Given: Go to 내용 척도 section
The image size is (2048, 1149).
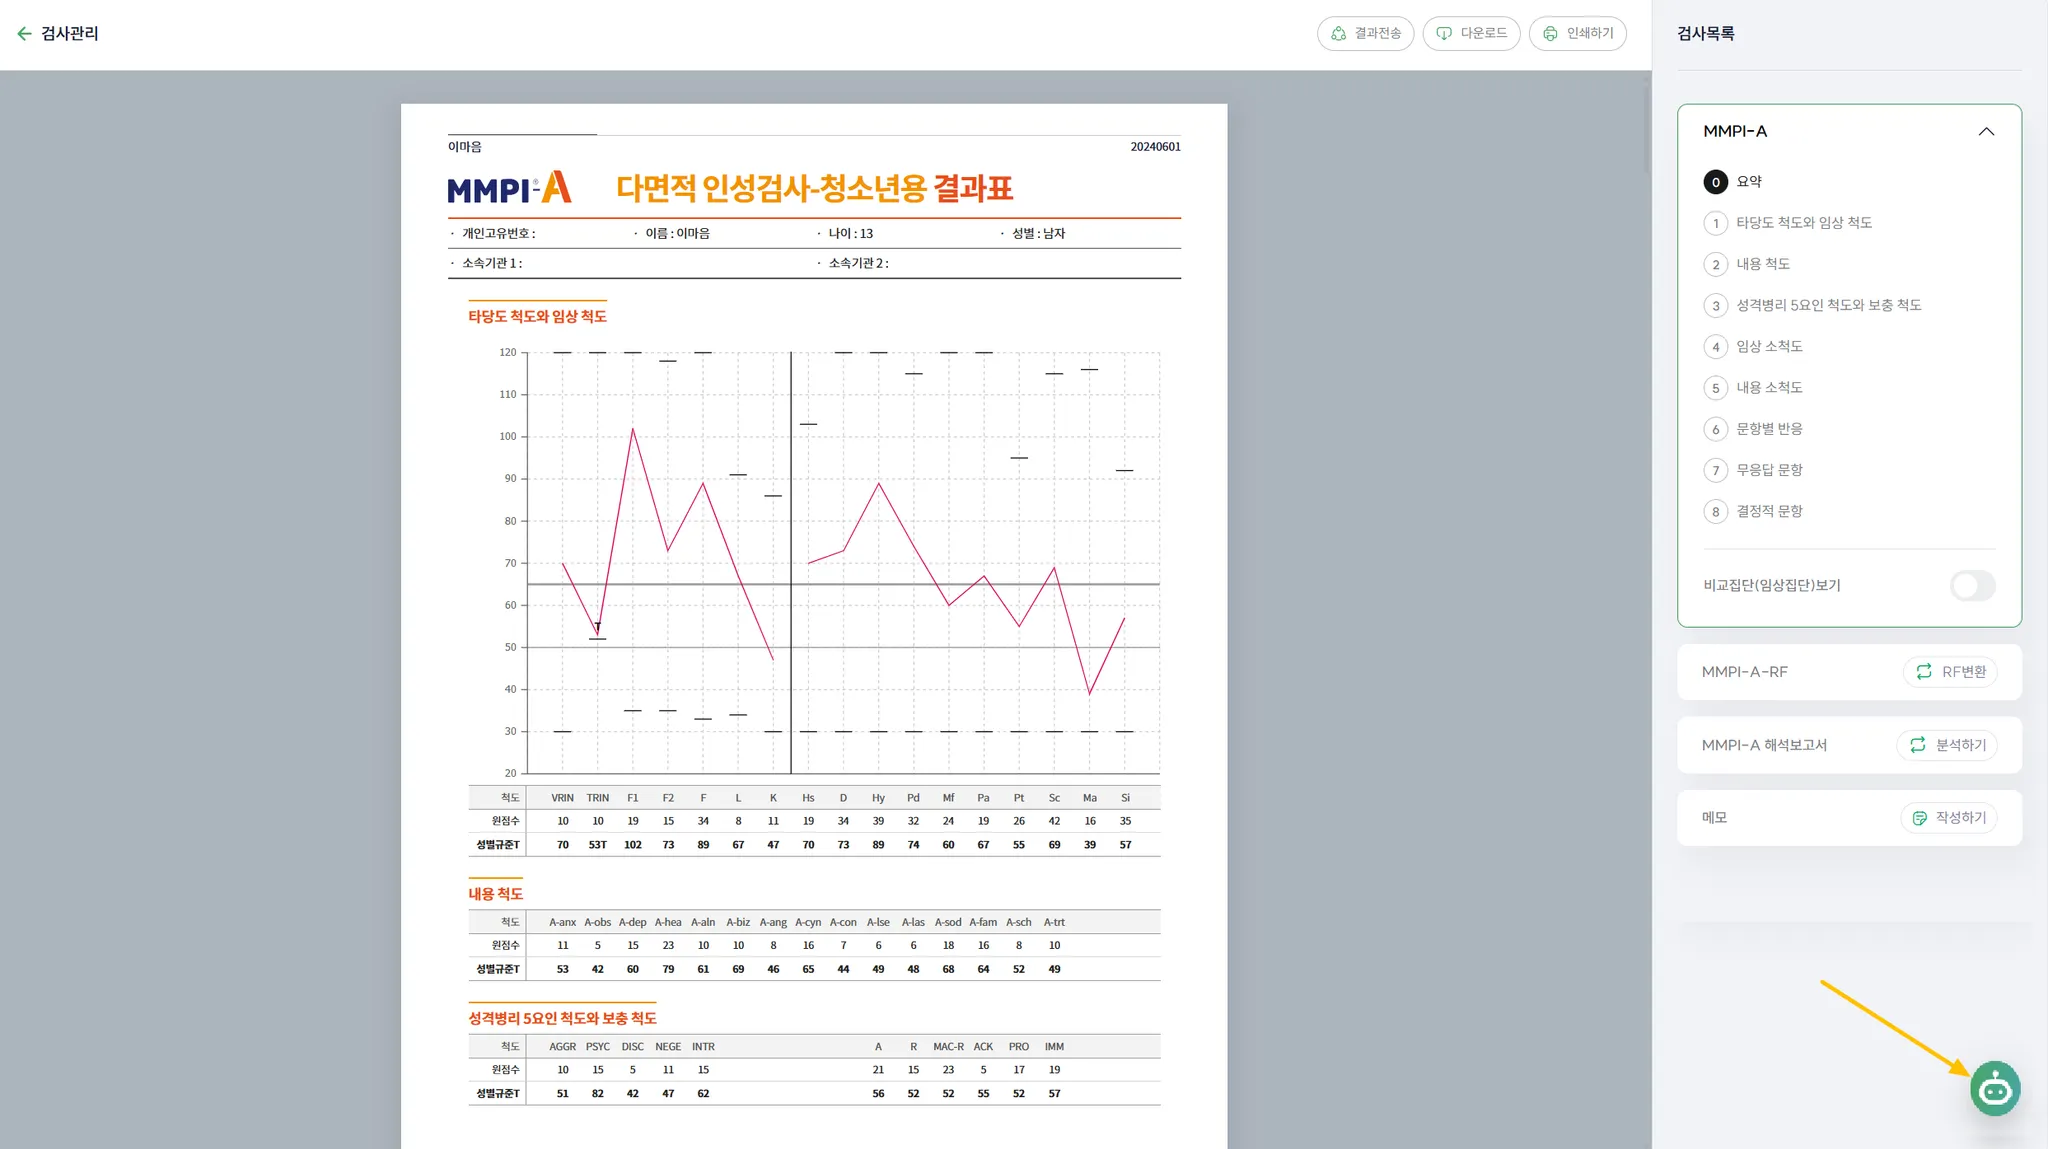Looking at the screenshot, I should [1762, 264].
